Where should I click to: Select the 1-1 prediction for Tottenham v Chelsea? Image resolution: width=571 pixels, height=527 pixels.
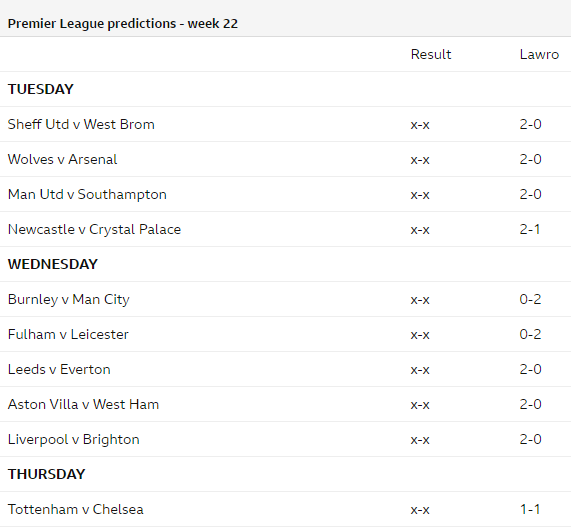click(x=529, y=509)
